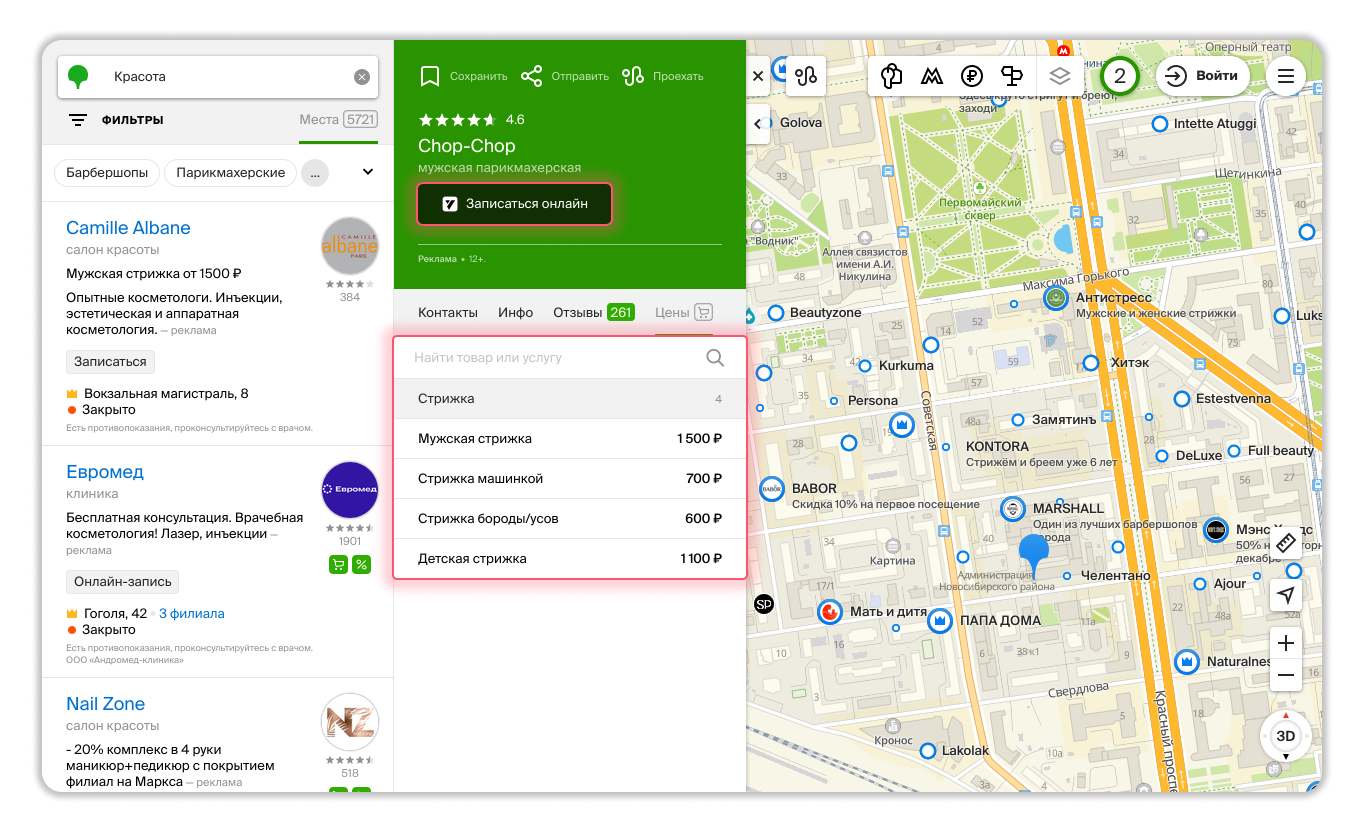Select the Детская стрижка row
Screen dimensions: 1364x831
click(x=570, y=559)
